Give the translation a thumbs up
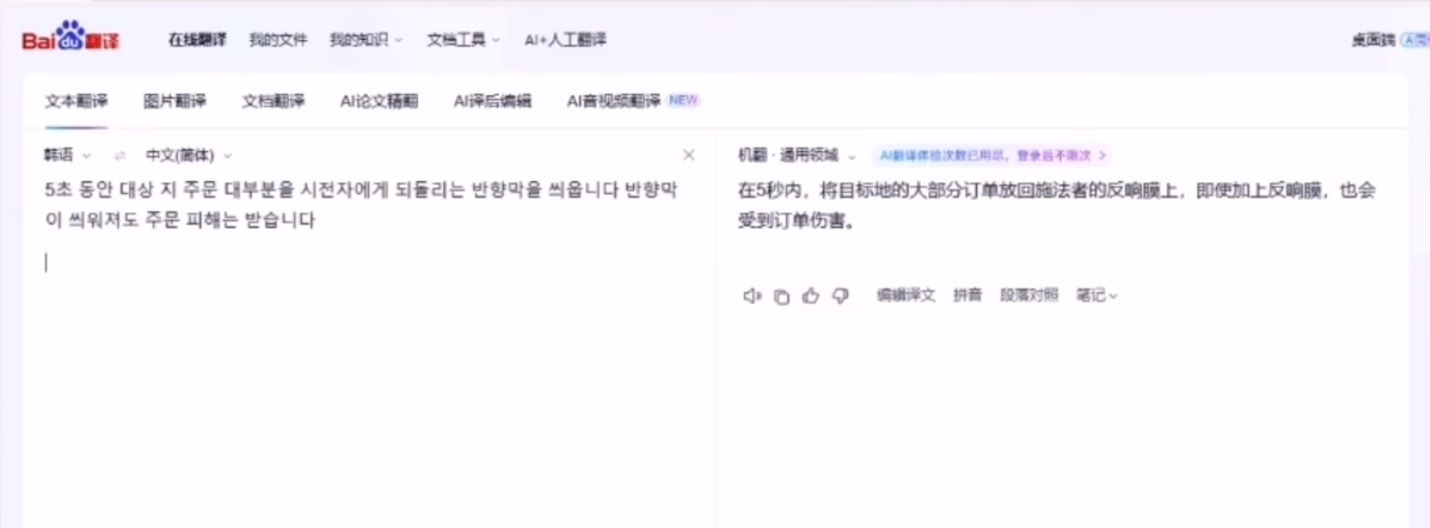 pos(811,295)
